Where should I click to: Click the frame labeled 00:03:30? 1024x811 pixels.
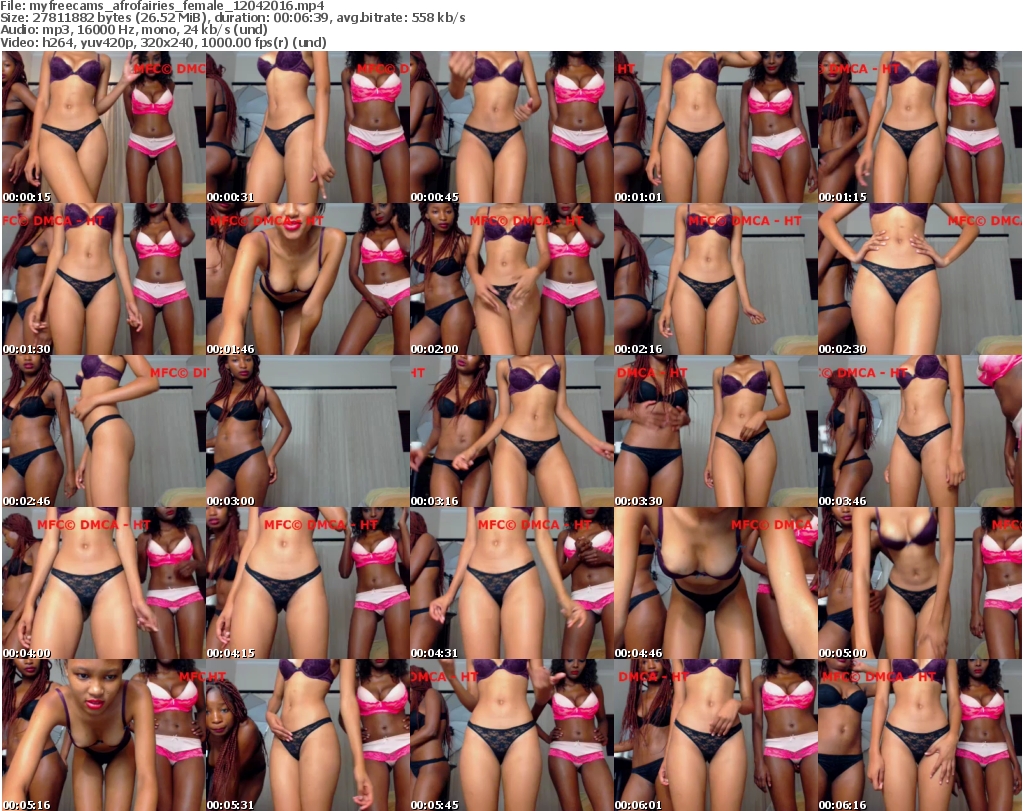[x=715, y=432]
